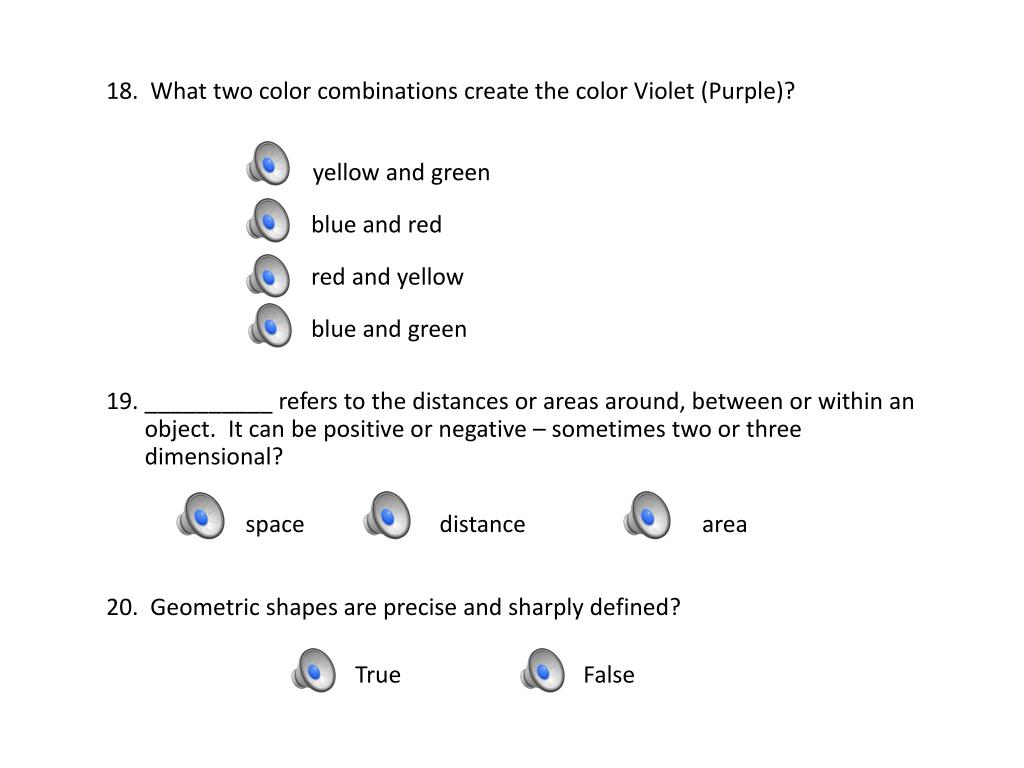The width and height of the screenshot is (1024, 768).
Task: Pick the 'space' answer label
Action: coord(275,526)
